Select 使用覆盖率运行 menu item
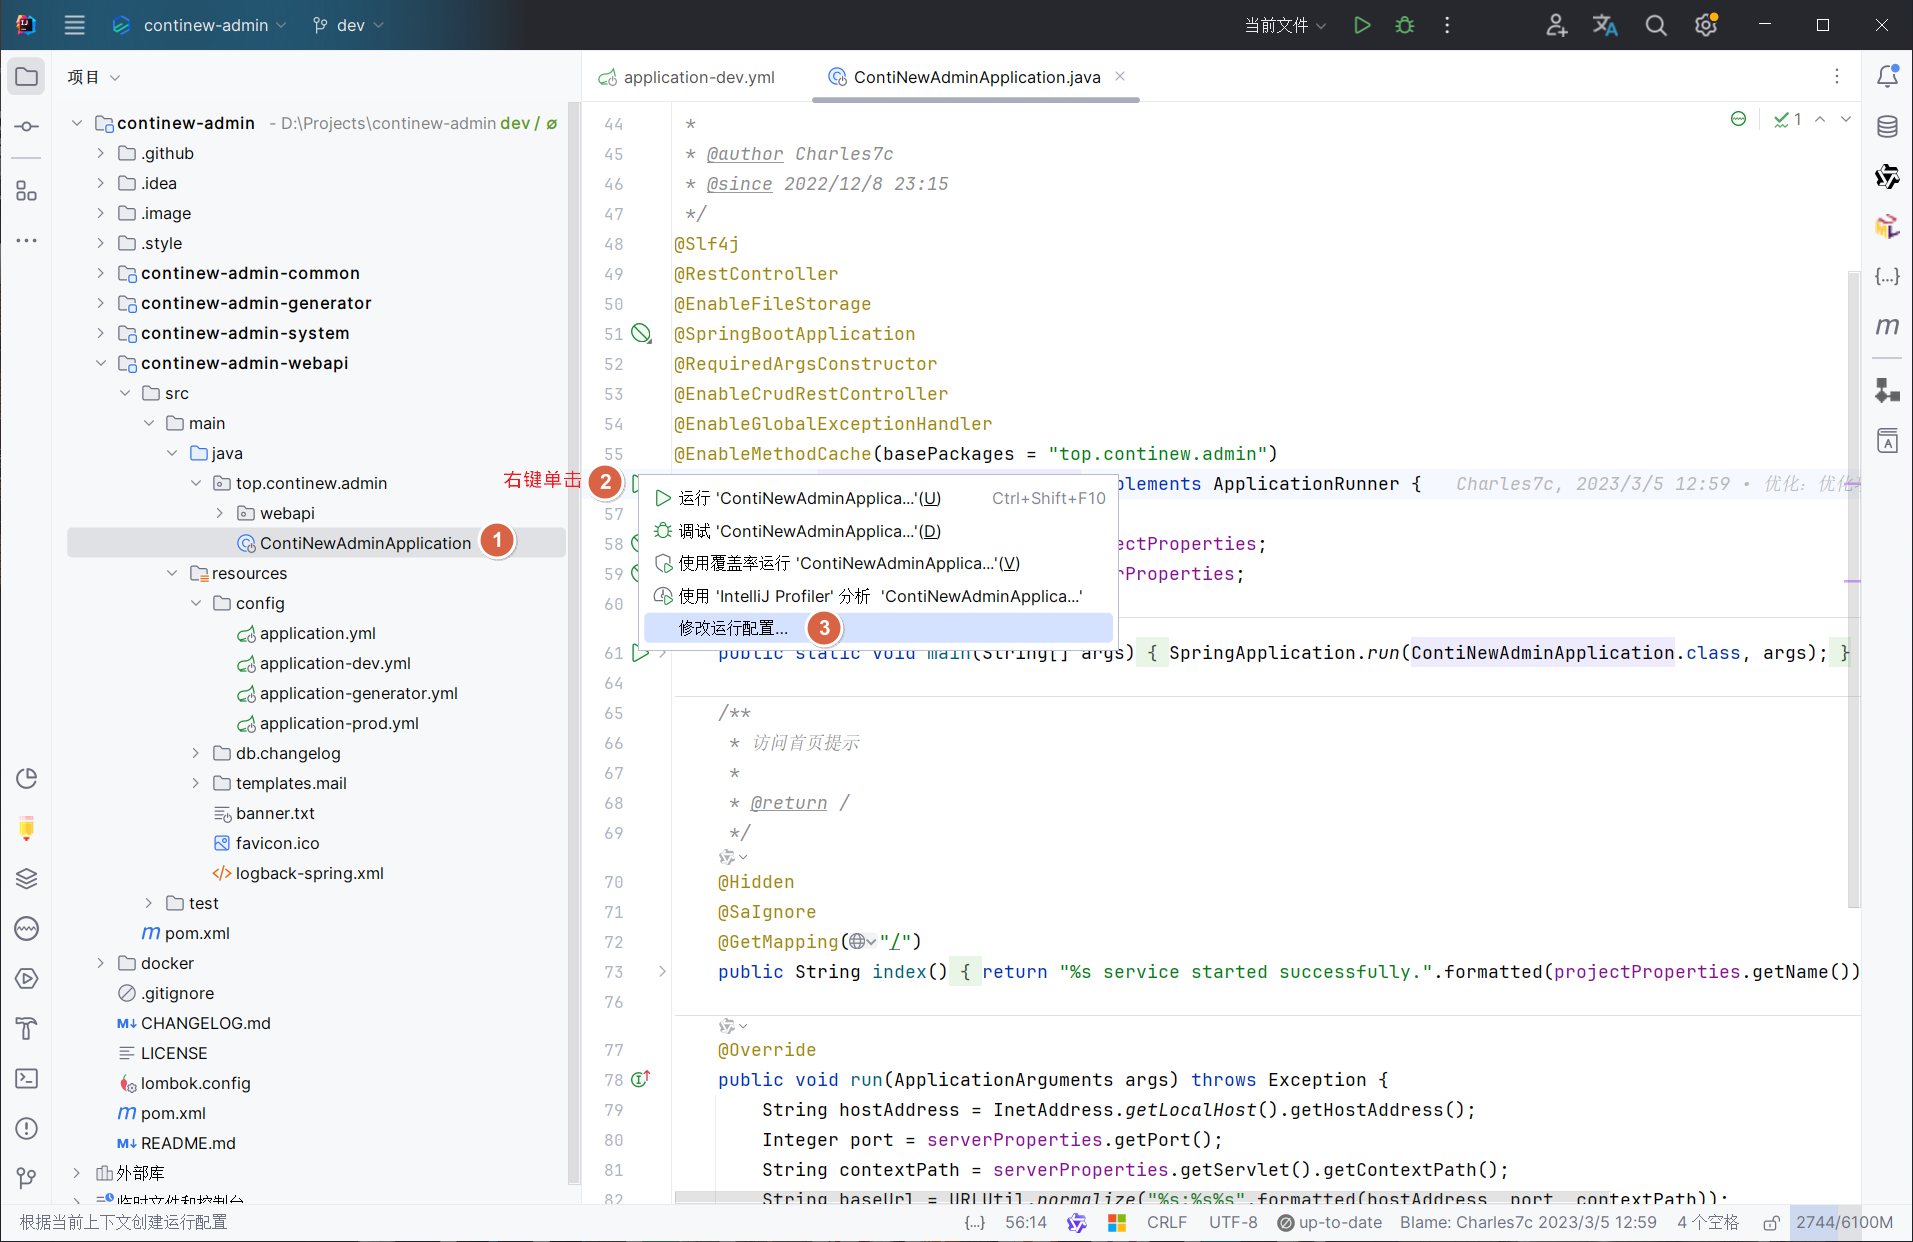This screenshot has width=1913, height=1242. [878, 563]
